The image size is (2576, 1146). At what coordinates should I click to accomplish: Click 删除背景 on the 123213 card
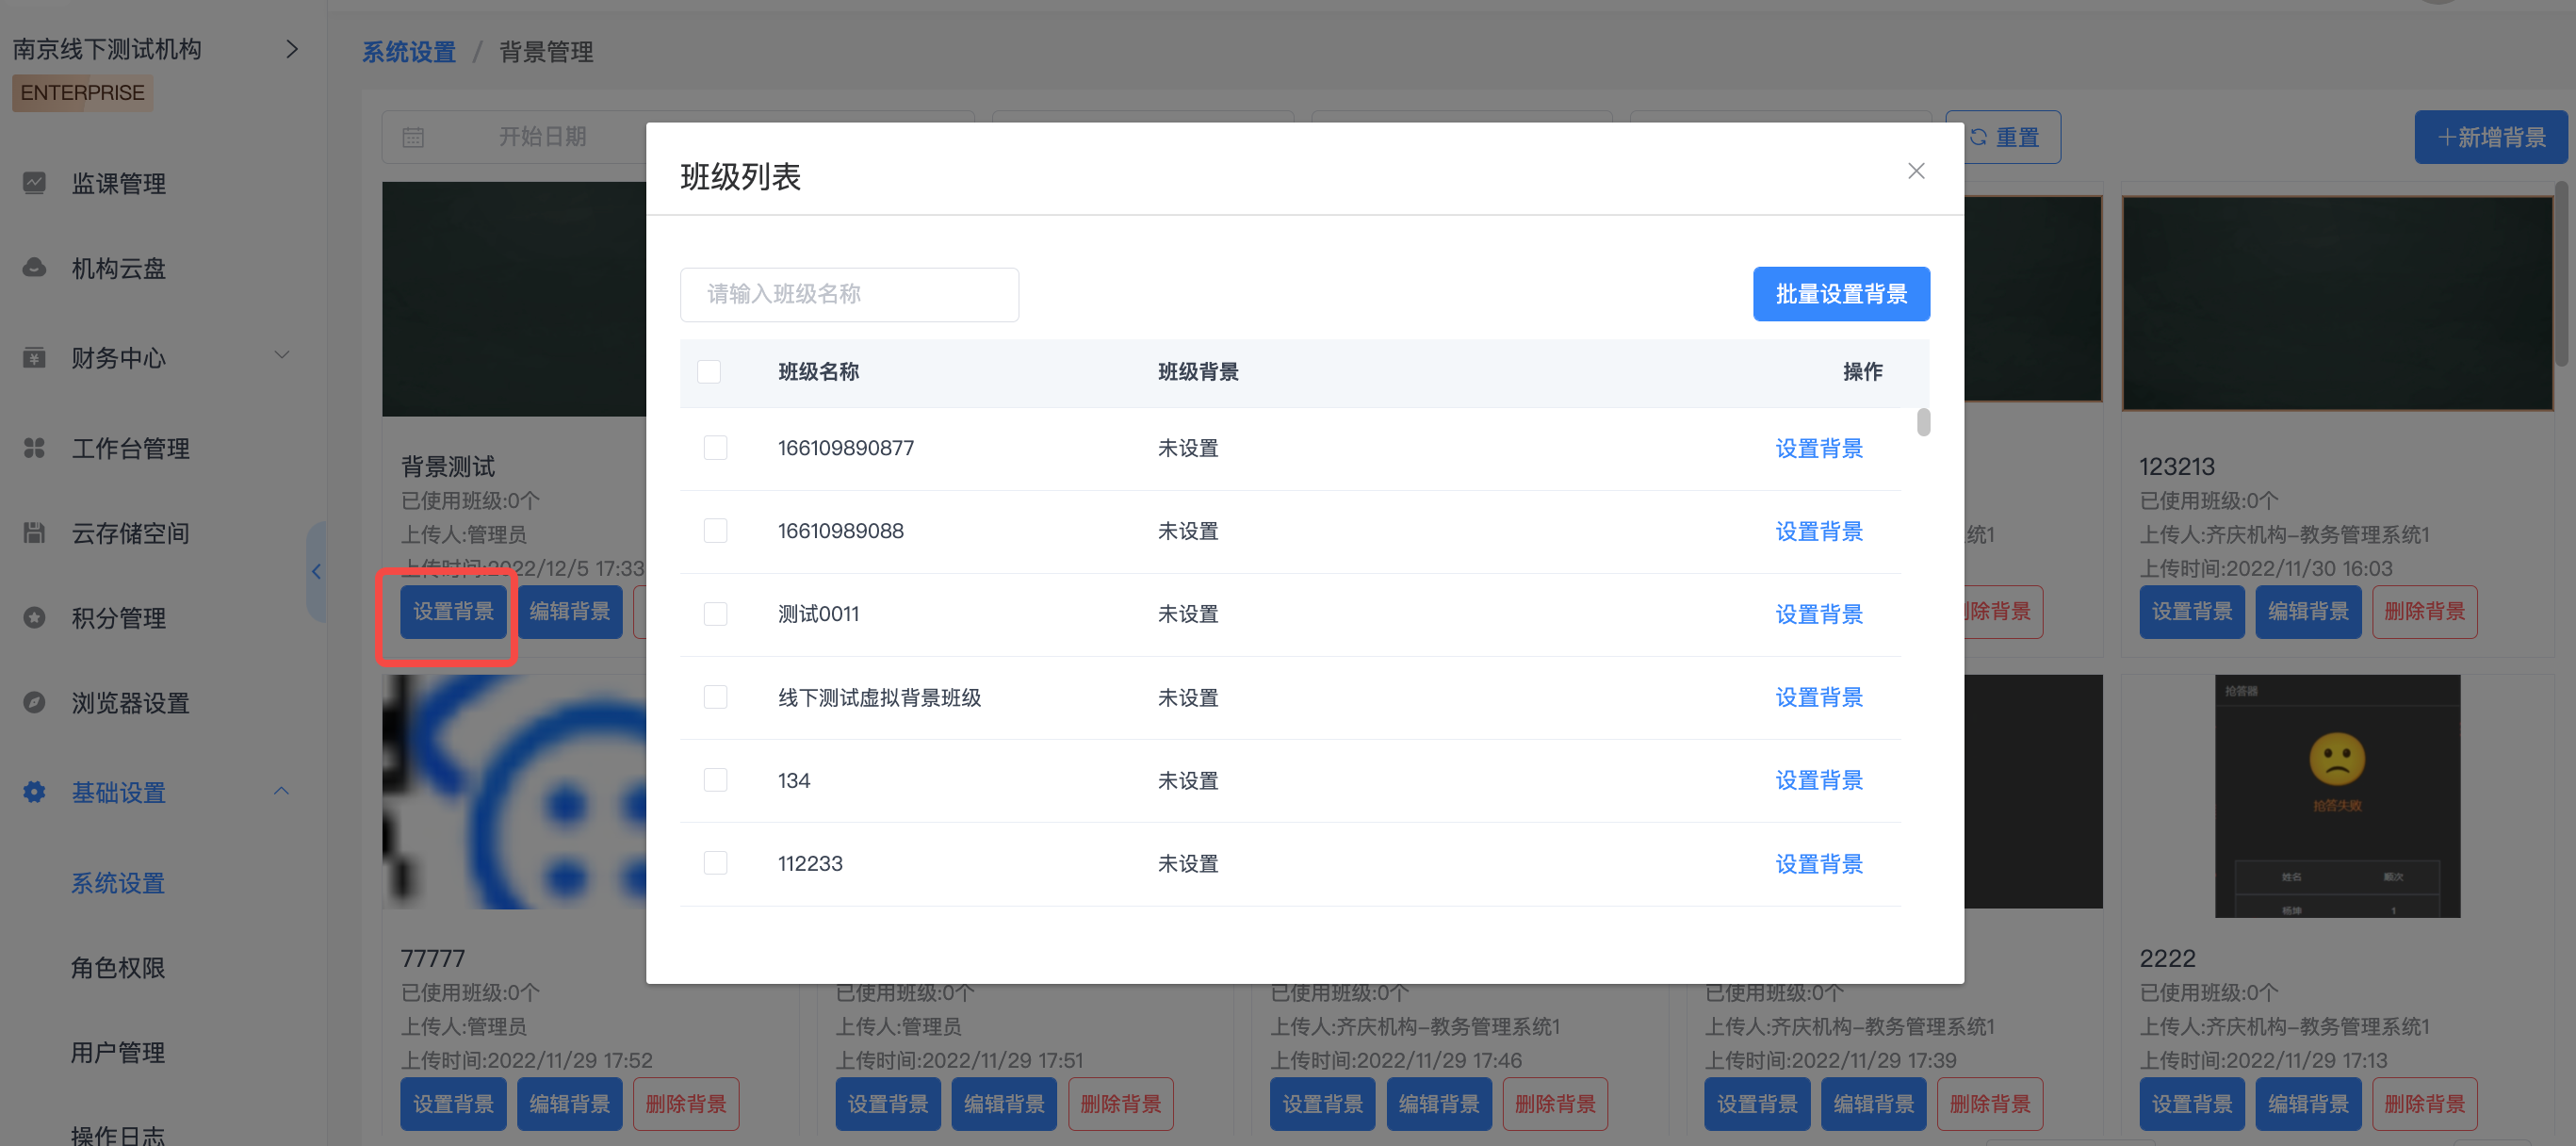(2423, 611)
